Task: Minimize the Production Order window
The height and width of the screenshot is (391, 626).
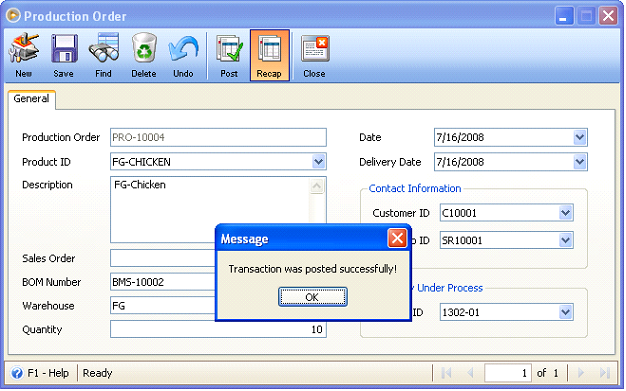Action: [x=564, y=16]
